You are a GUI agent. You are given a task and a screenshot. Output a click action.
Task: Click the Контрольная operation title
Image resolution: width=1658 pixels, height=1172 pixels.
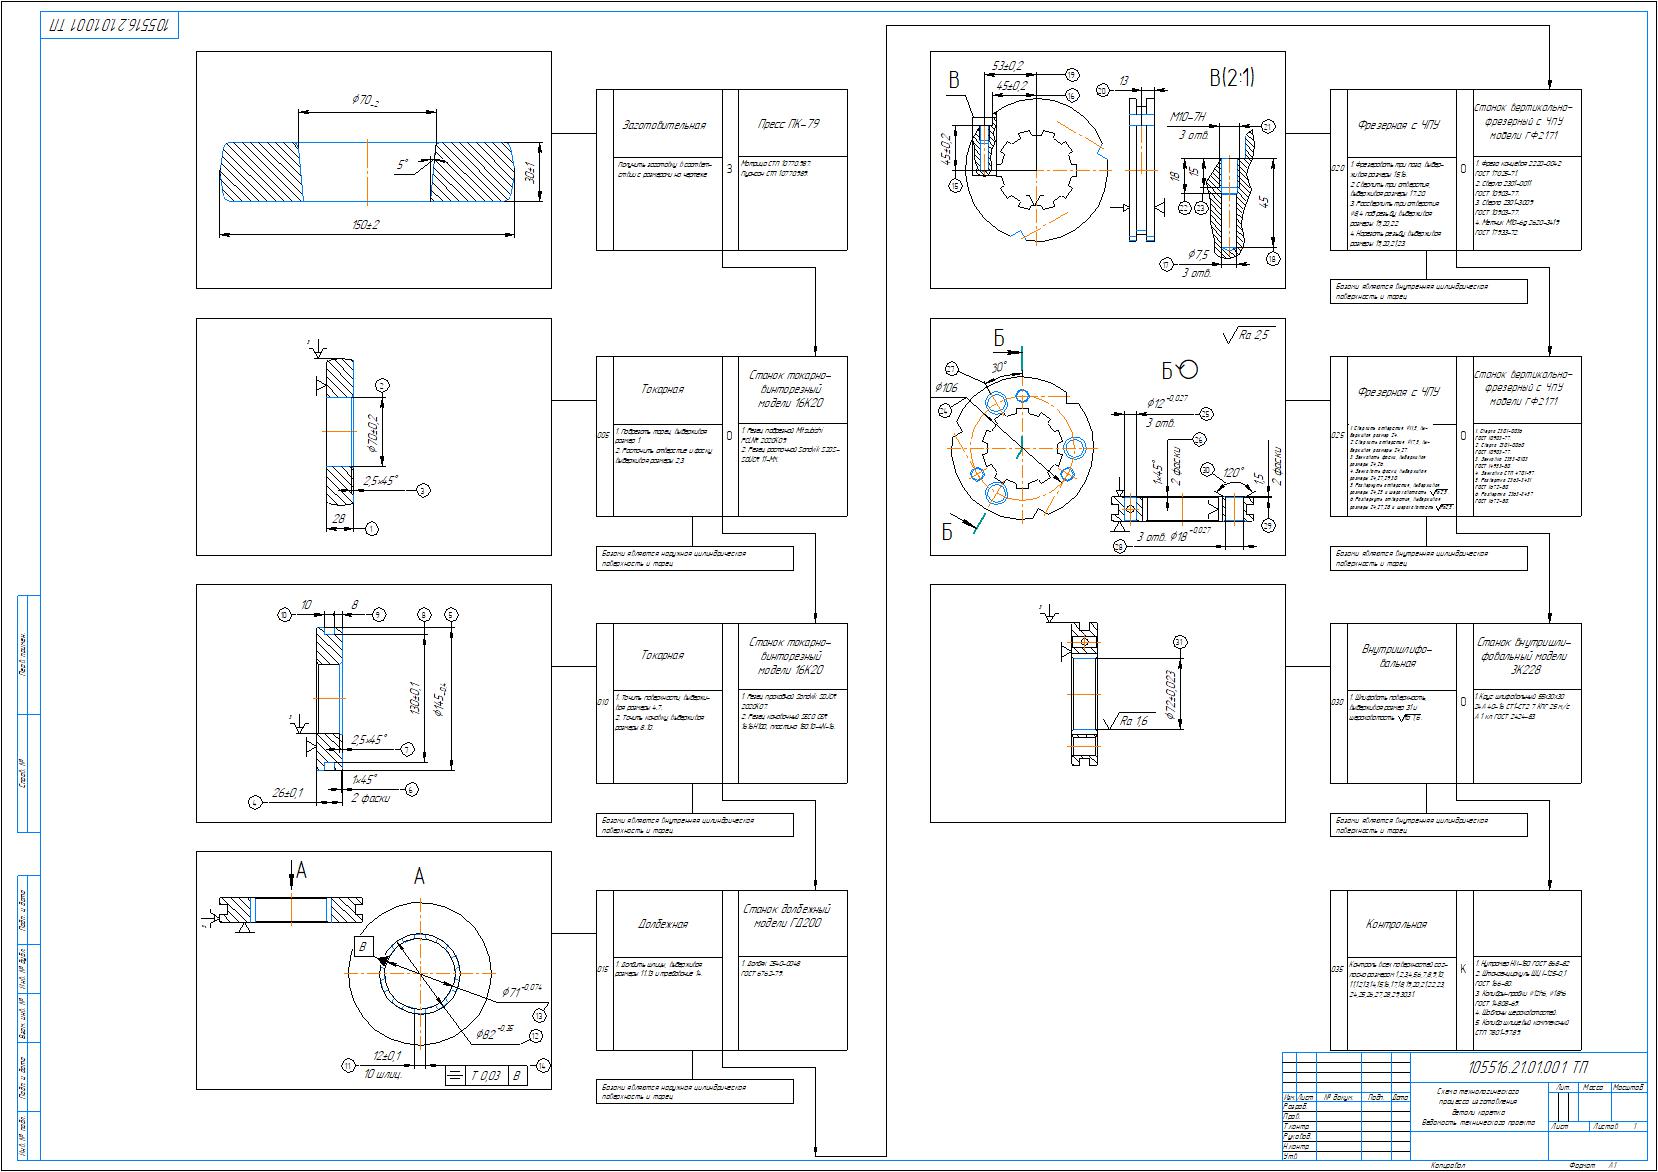pos(1394,924)
